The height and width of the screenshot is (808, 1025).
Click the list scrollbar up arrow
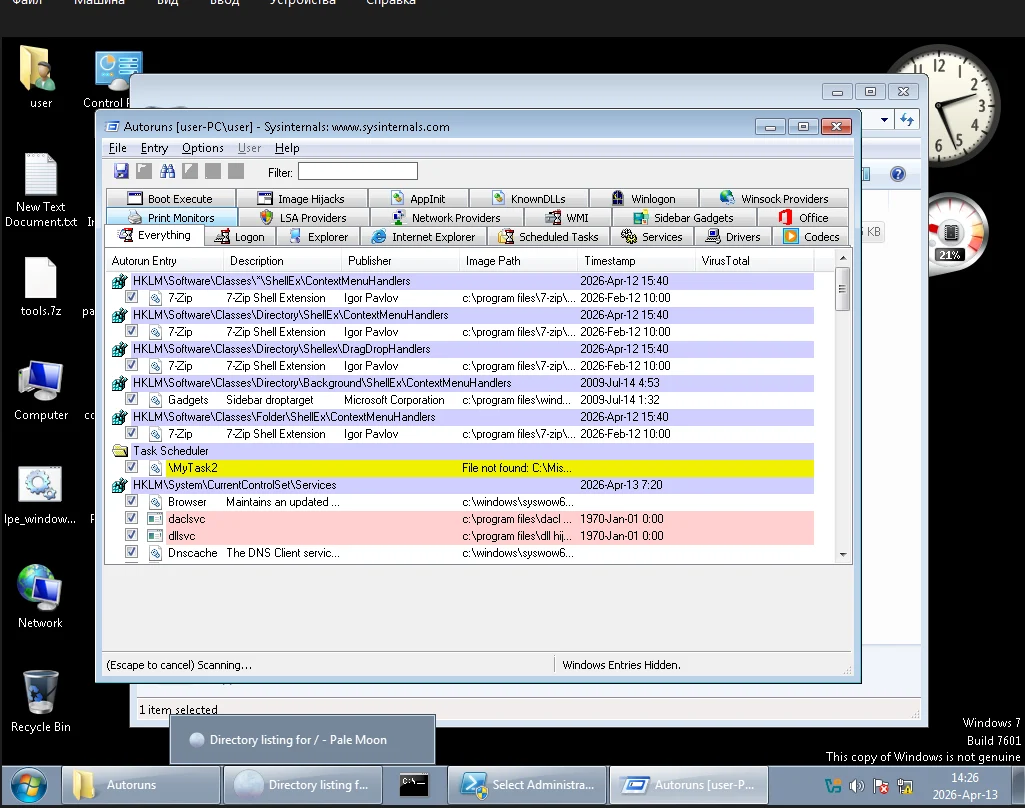point(843,258)
